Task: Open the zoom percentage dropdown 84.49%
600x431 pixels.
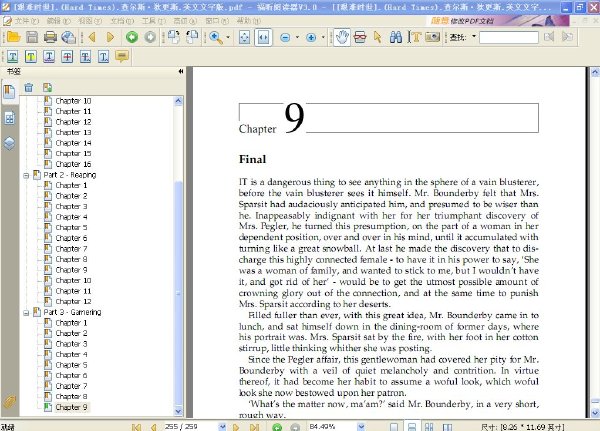Action: pyautogui.click(x=361, y=427)
